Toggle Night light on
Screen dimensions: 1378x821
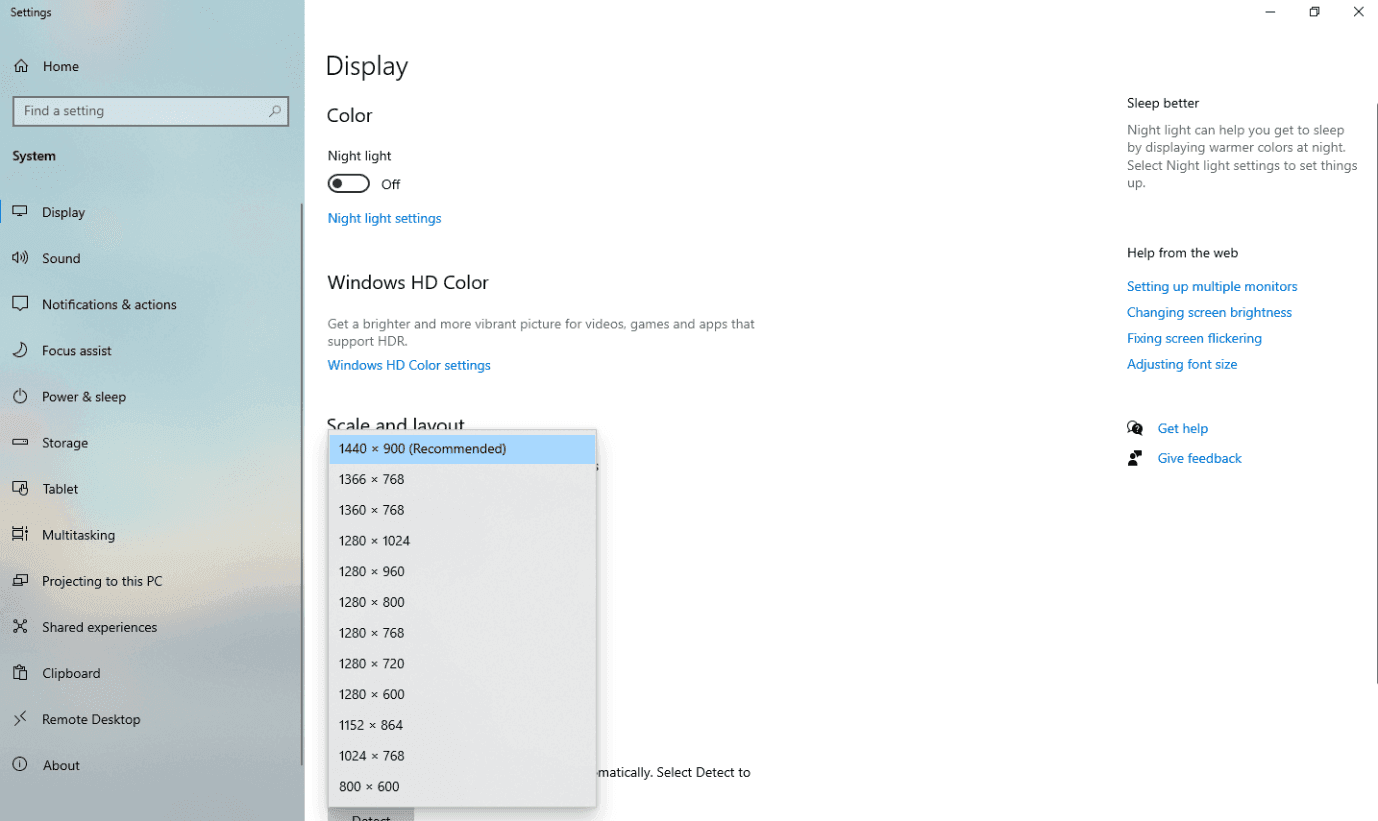[x=349, y=183]
